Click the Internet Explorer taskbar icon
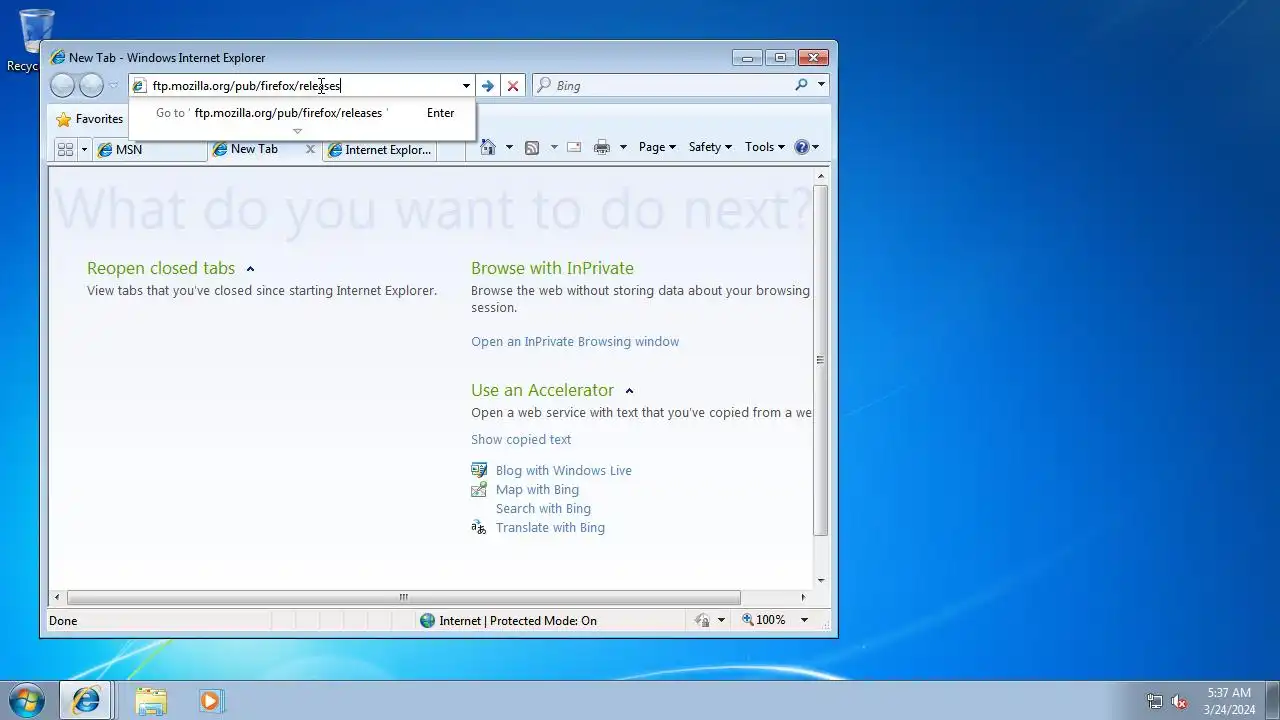Viewport: 1280px width, 720px height. (86, 701)
